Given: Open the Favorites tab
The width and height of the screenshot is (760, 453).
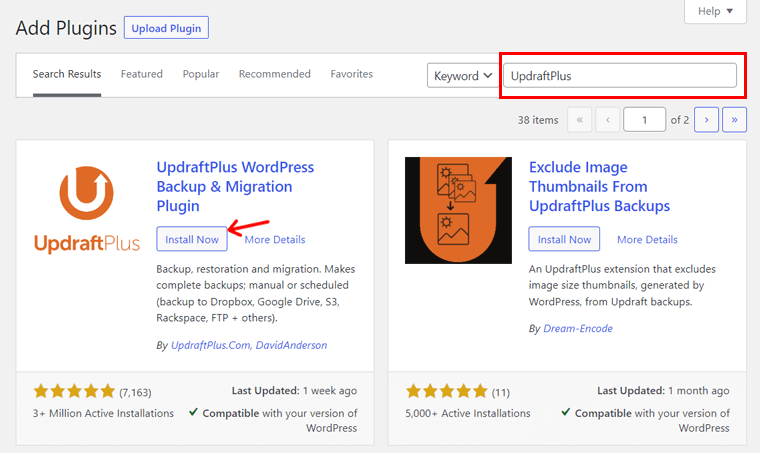Looking at the screenshot, I should click(x=351, y=74).
